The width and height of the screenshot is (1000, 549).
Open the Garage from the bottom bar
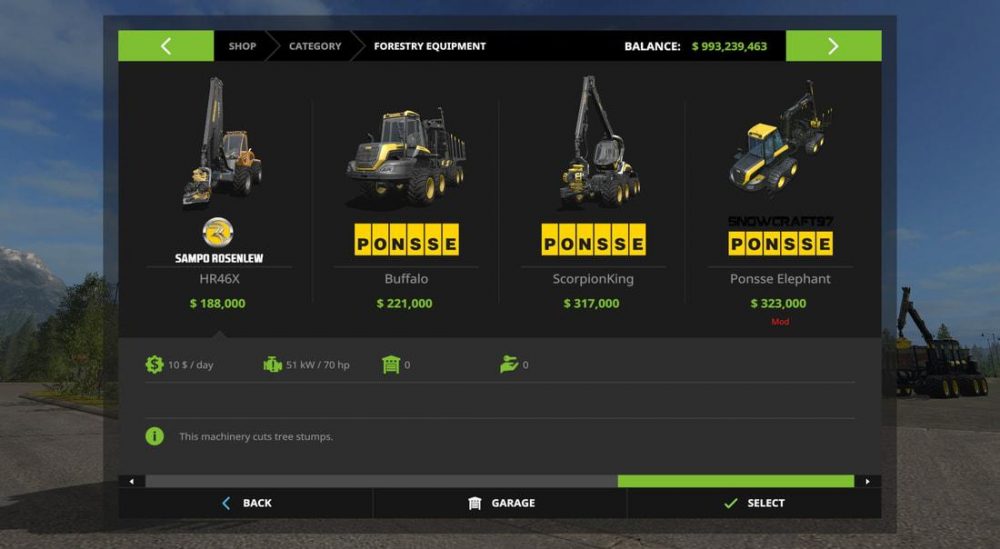[x=500, y=503]
